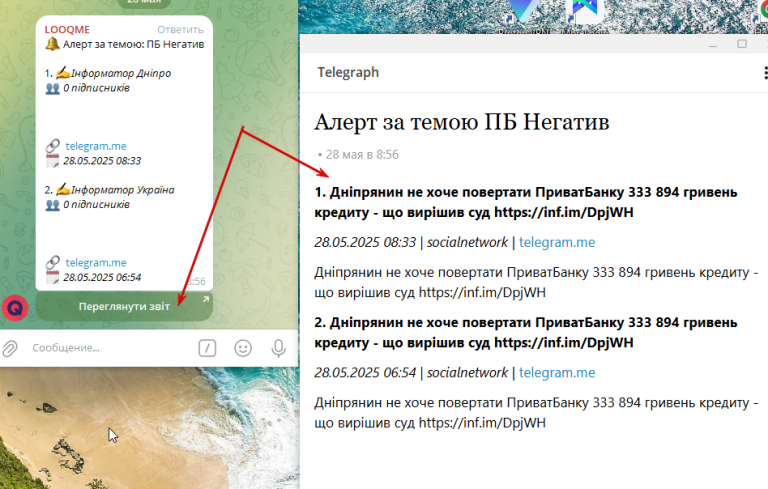
Task: Click the 8:56 message timestamp in chat
Action: tap(197, 281)
